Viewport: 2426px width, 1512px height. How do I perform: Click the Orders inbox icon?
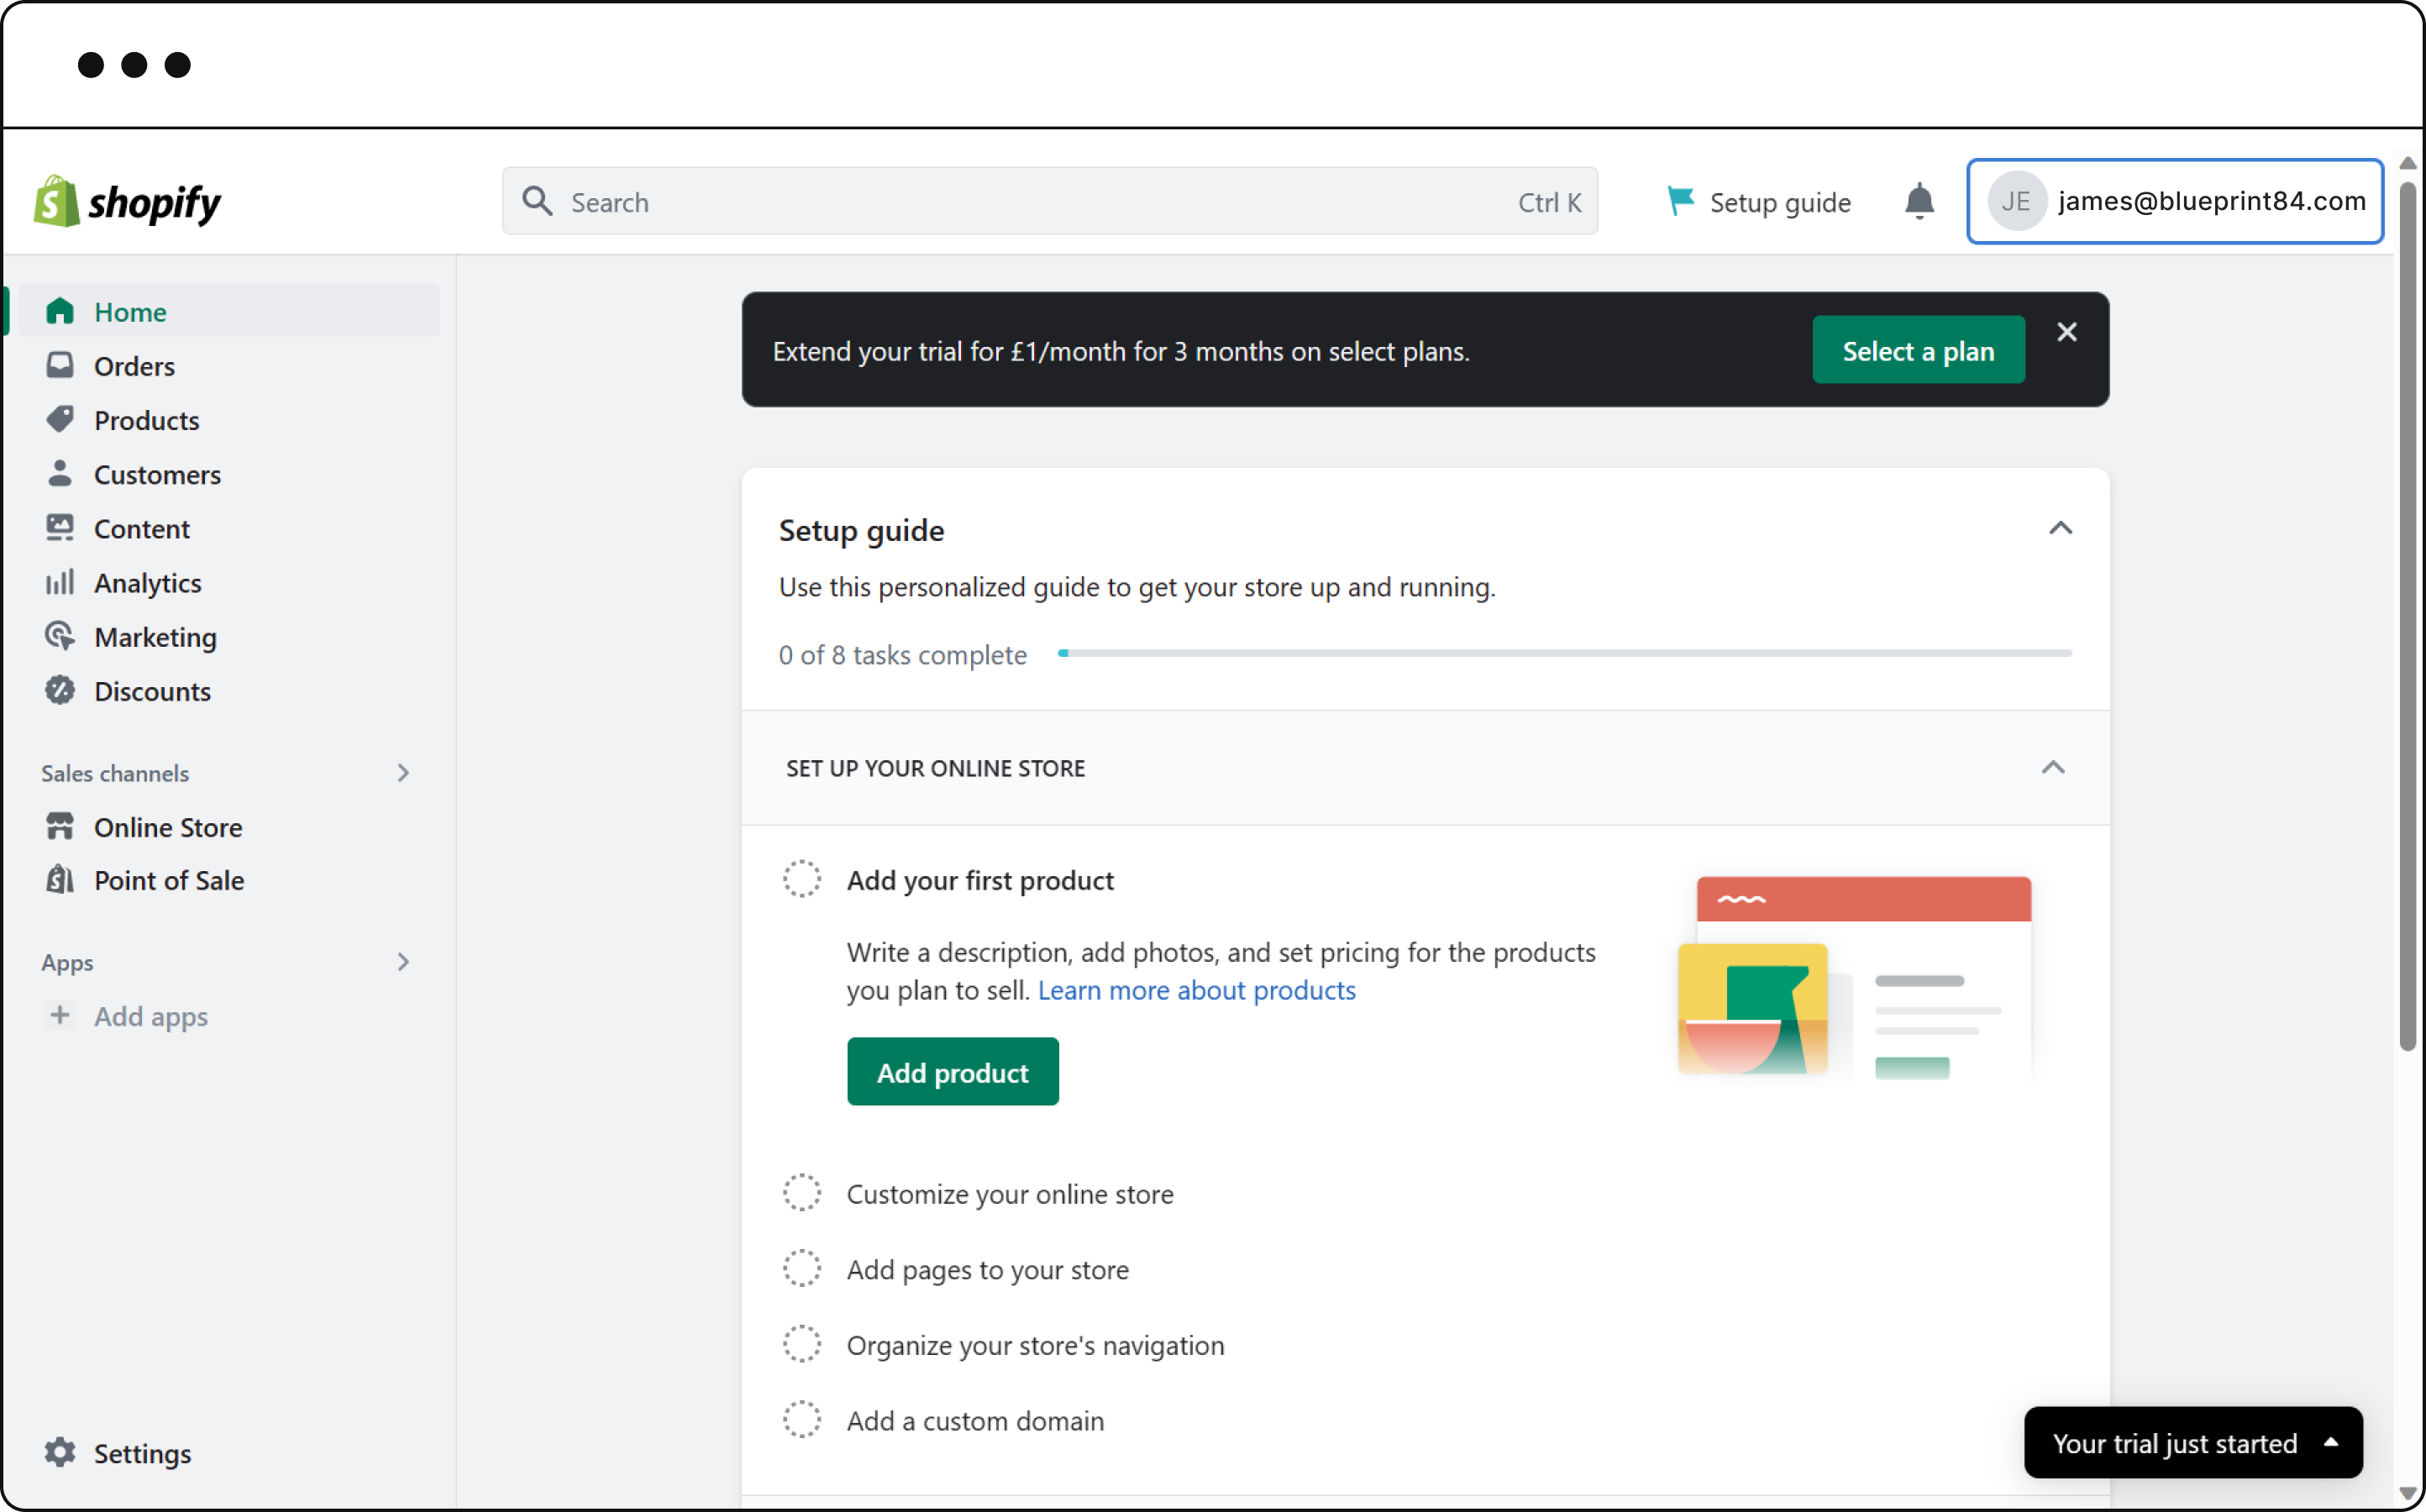point(60,365)
